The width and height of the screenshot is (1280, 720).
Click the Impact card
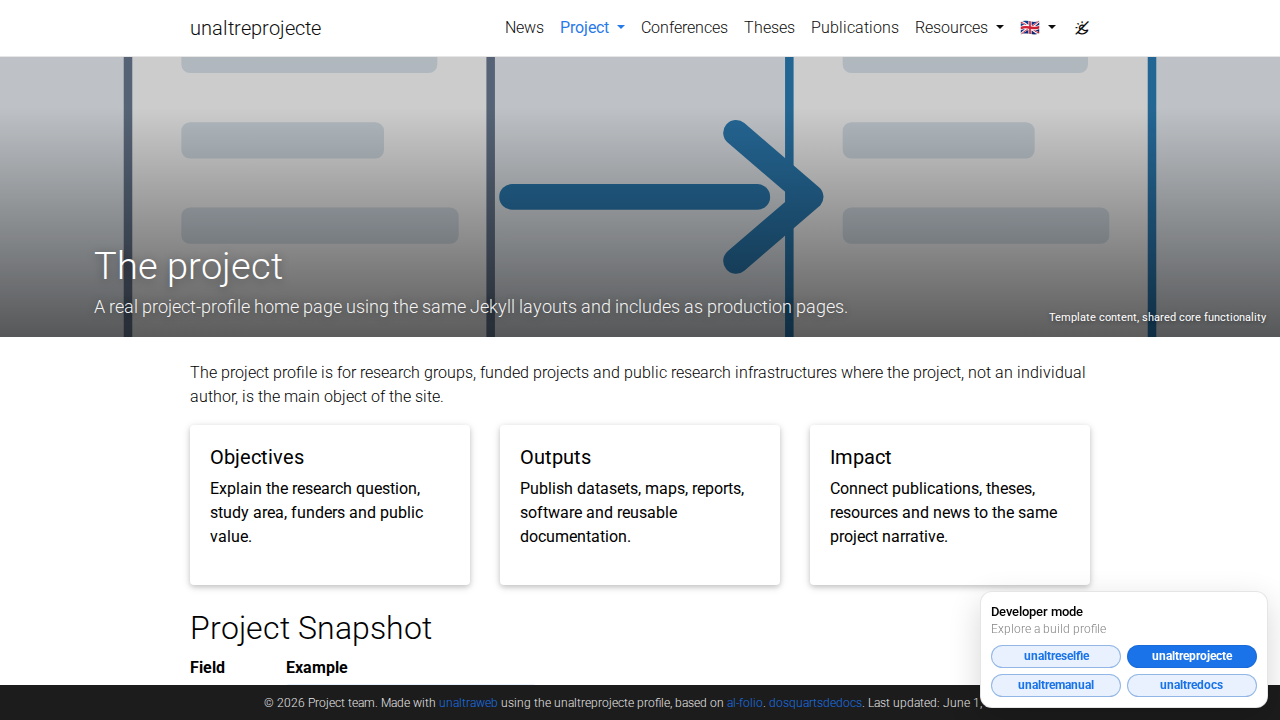pos(950,505)
